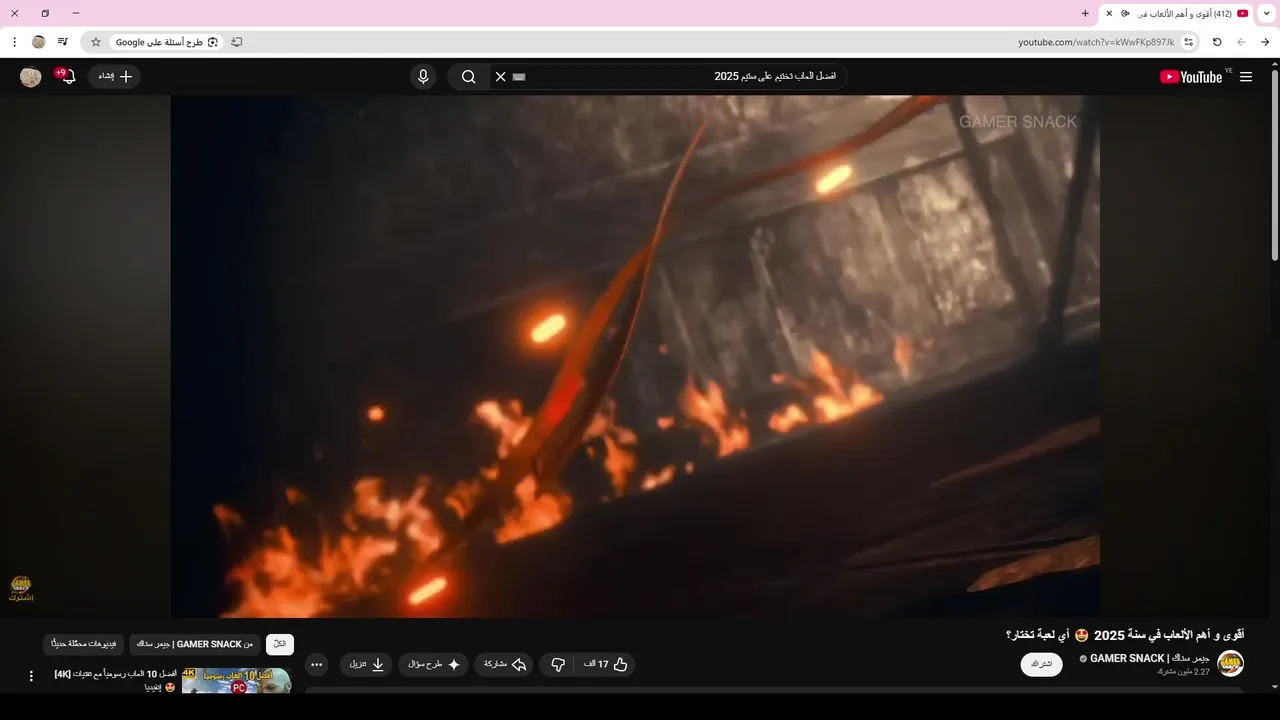Mute tab using the audio indicator
The width and height of the screenshot is (1280, 720).
point(1126,13)
